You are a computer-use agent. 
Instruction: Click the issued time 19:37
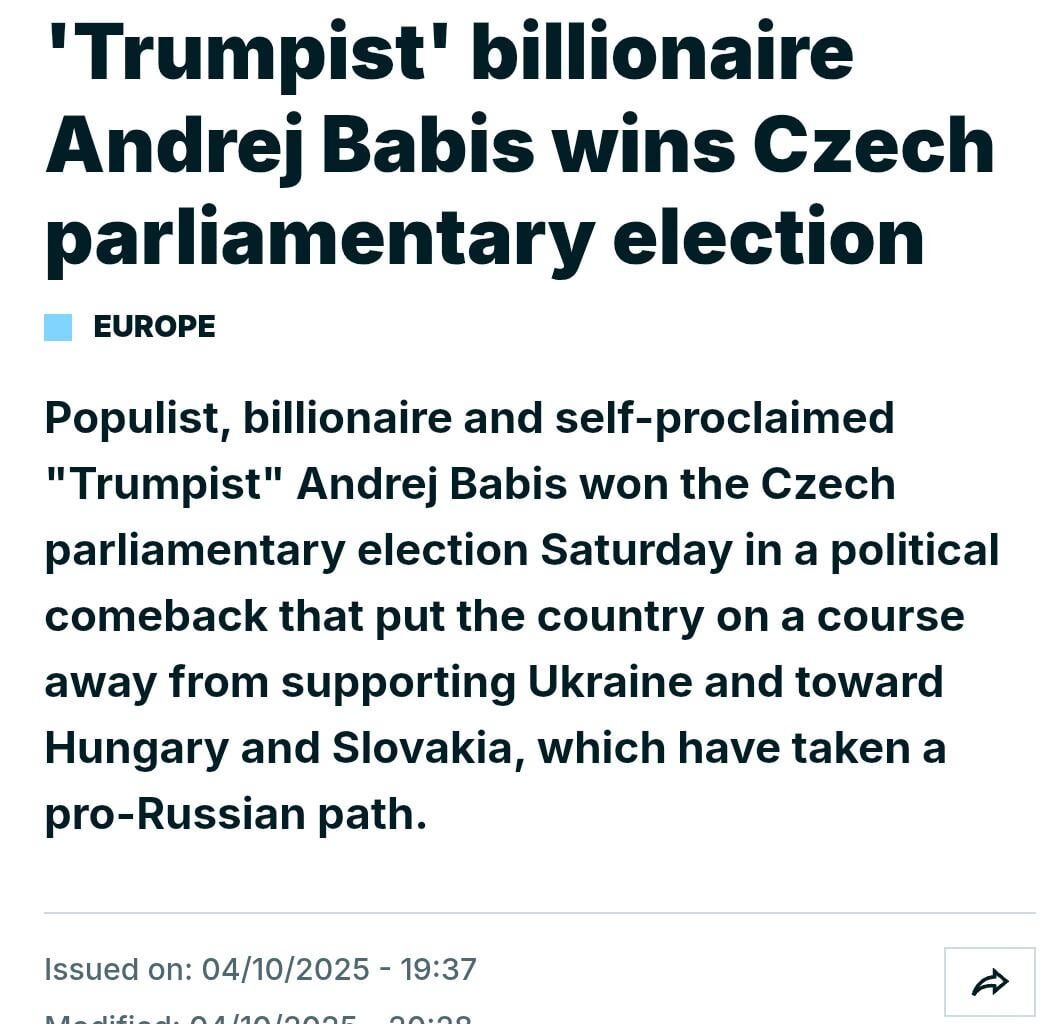pyautogui.click(x=438, y=969)
